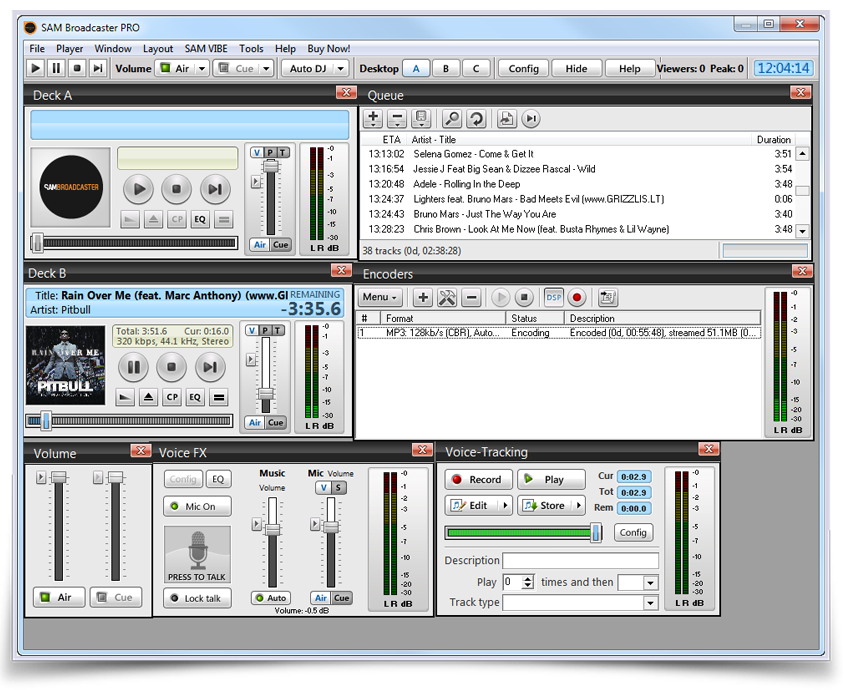
Task: Open the Encoders Menu dropdown
Action: coord(380,298)
